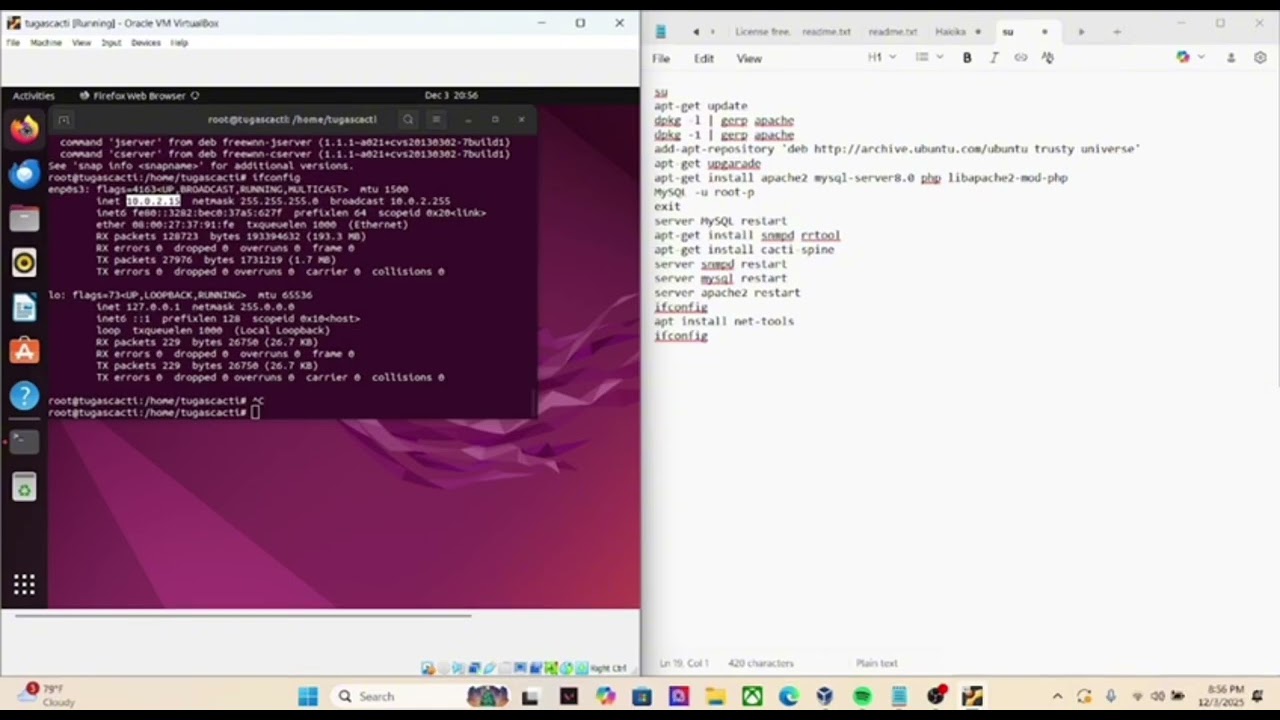Add a new Notepad tab
The height and width of the screenshot is (720, 1280).
coord(1117,32)
